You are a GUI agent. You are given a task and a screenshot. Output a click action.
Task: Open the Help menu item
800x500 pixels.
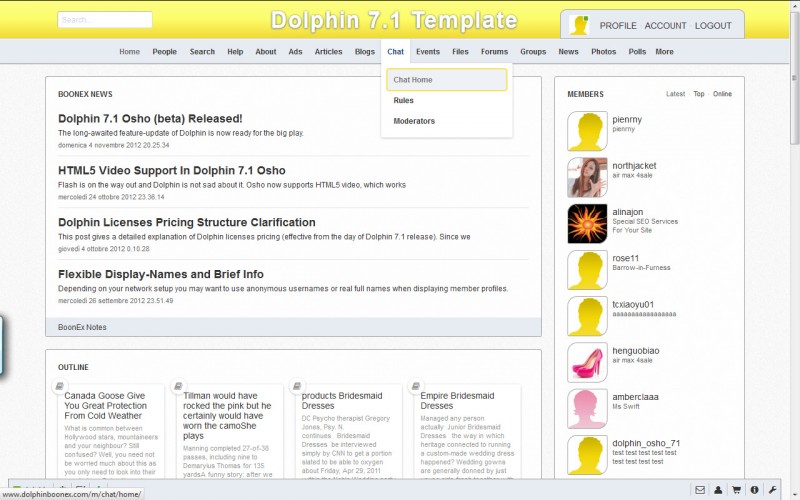(235, 52)
